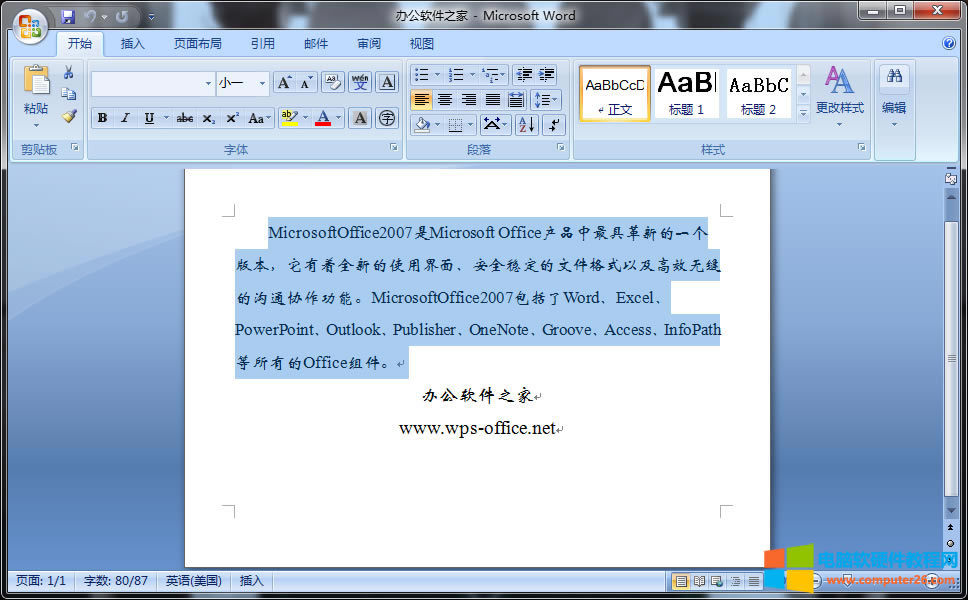Apply character border to text

[x=387, y=82]
